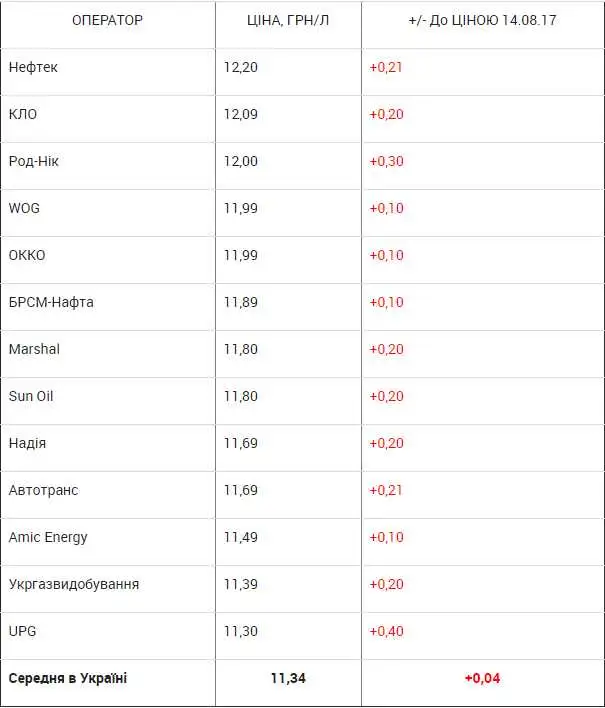This screenshot has width=605, height=708.
Task: Click the +/- До ЦІНОЮ 14.08.17 header
Action: pos(482,20)
